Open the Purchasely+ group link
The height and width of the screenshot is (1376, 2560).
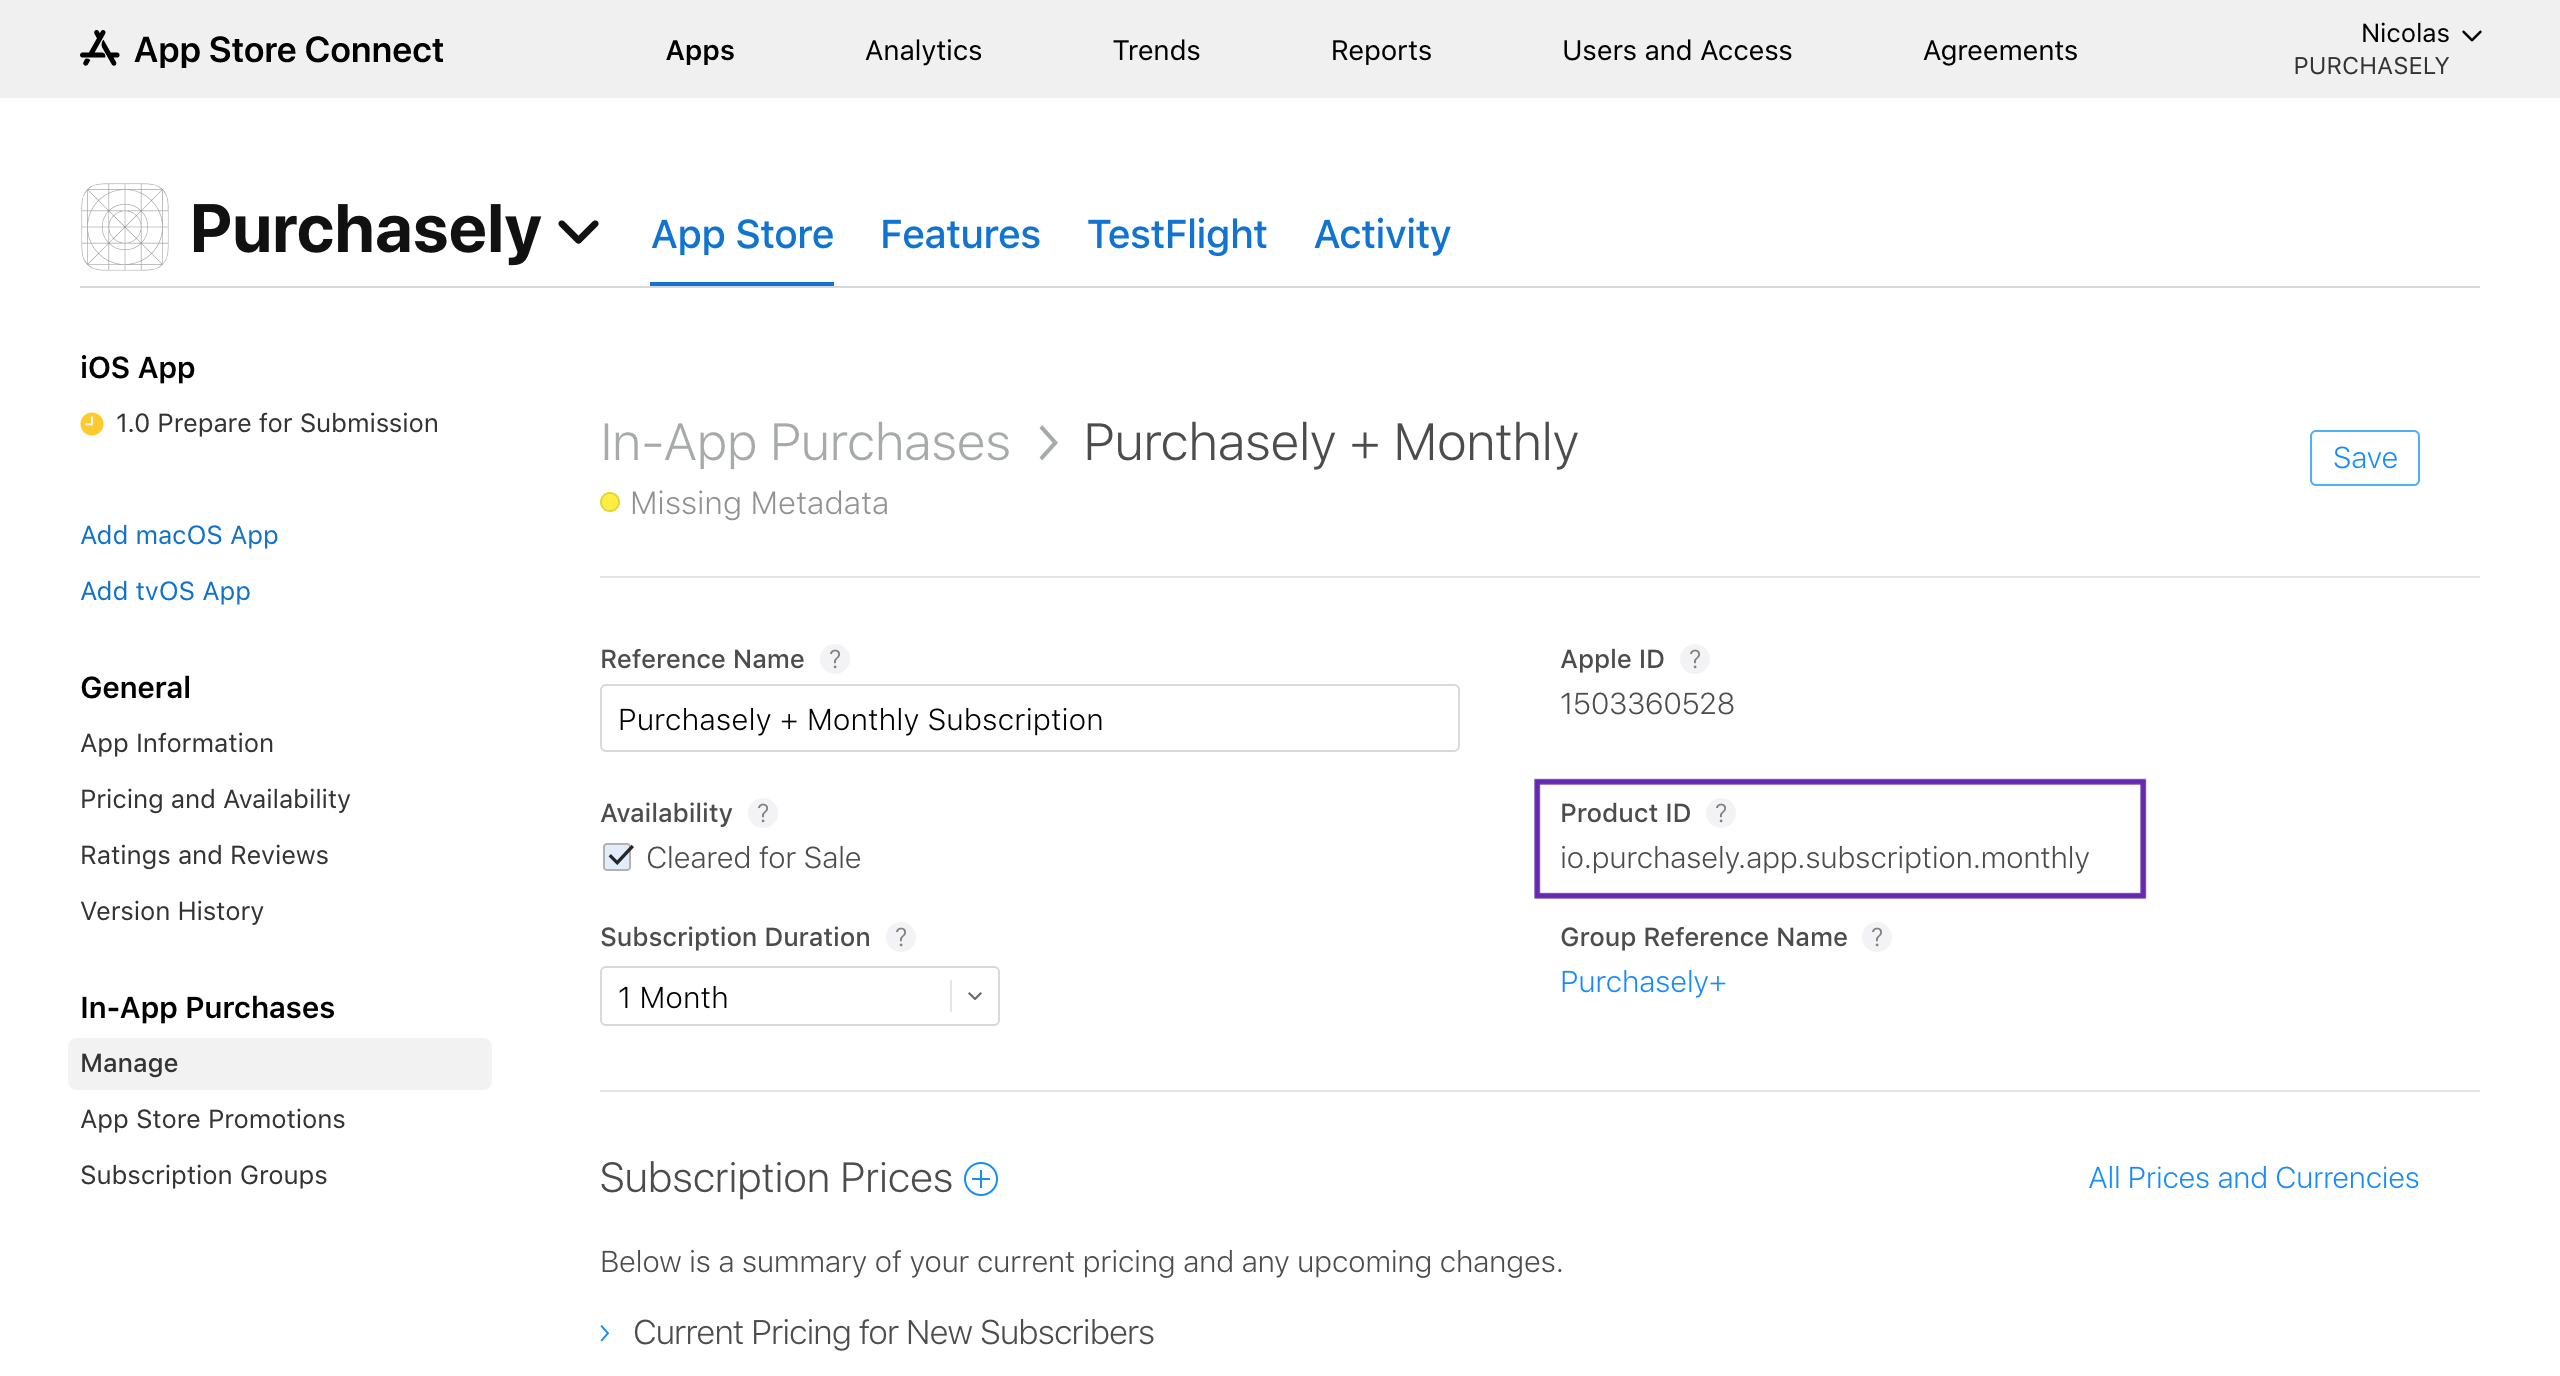tap(1643, 981)
